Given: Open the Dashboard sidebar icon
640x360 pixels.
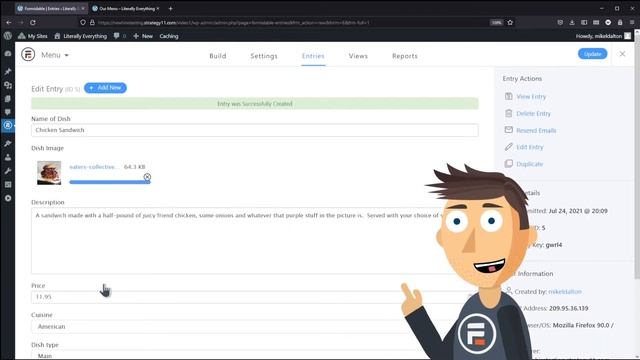Looking at the screenshot, I should [7, 53].
